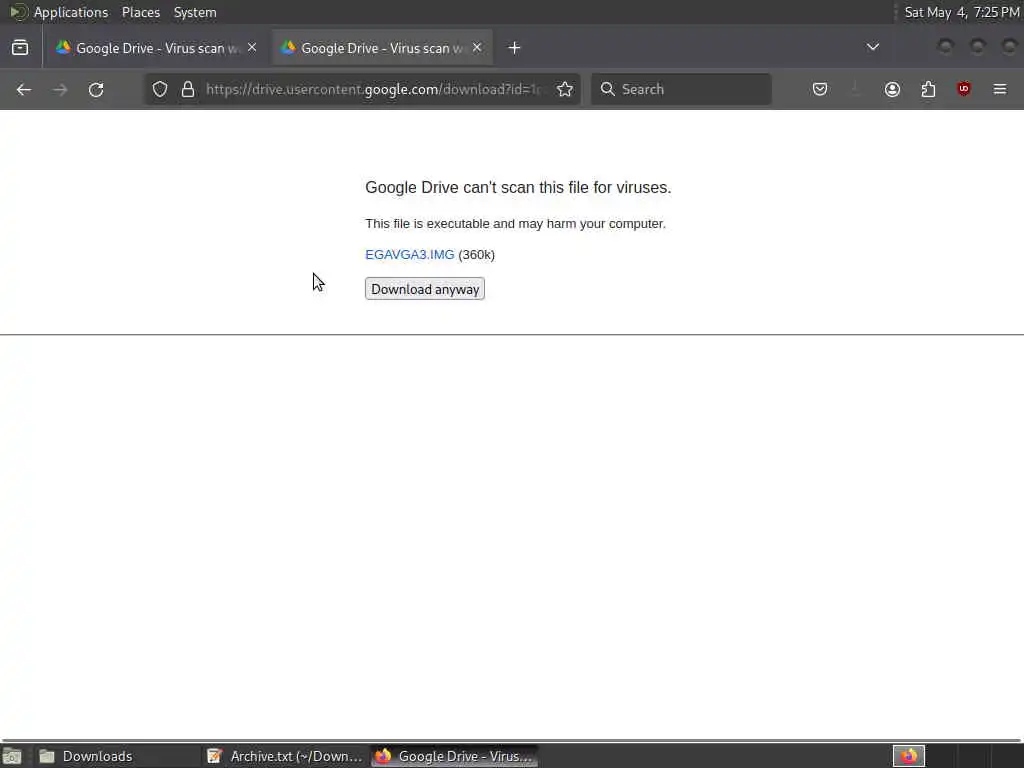Bookmark this page with star icon
The width and height of the screenshot is (1024, 768).
click(x=565, y=89)
